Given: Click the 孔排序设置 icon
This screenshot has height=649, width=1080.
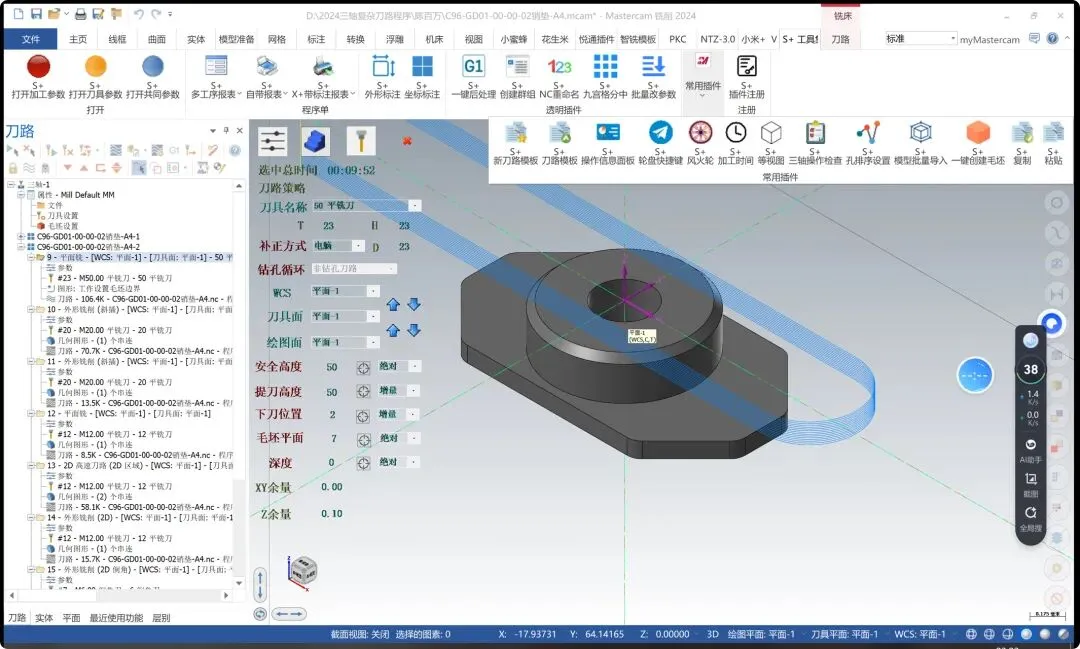Looking at the screenshot, I should (x=868, y=132).
